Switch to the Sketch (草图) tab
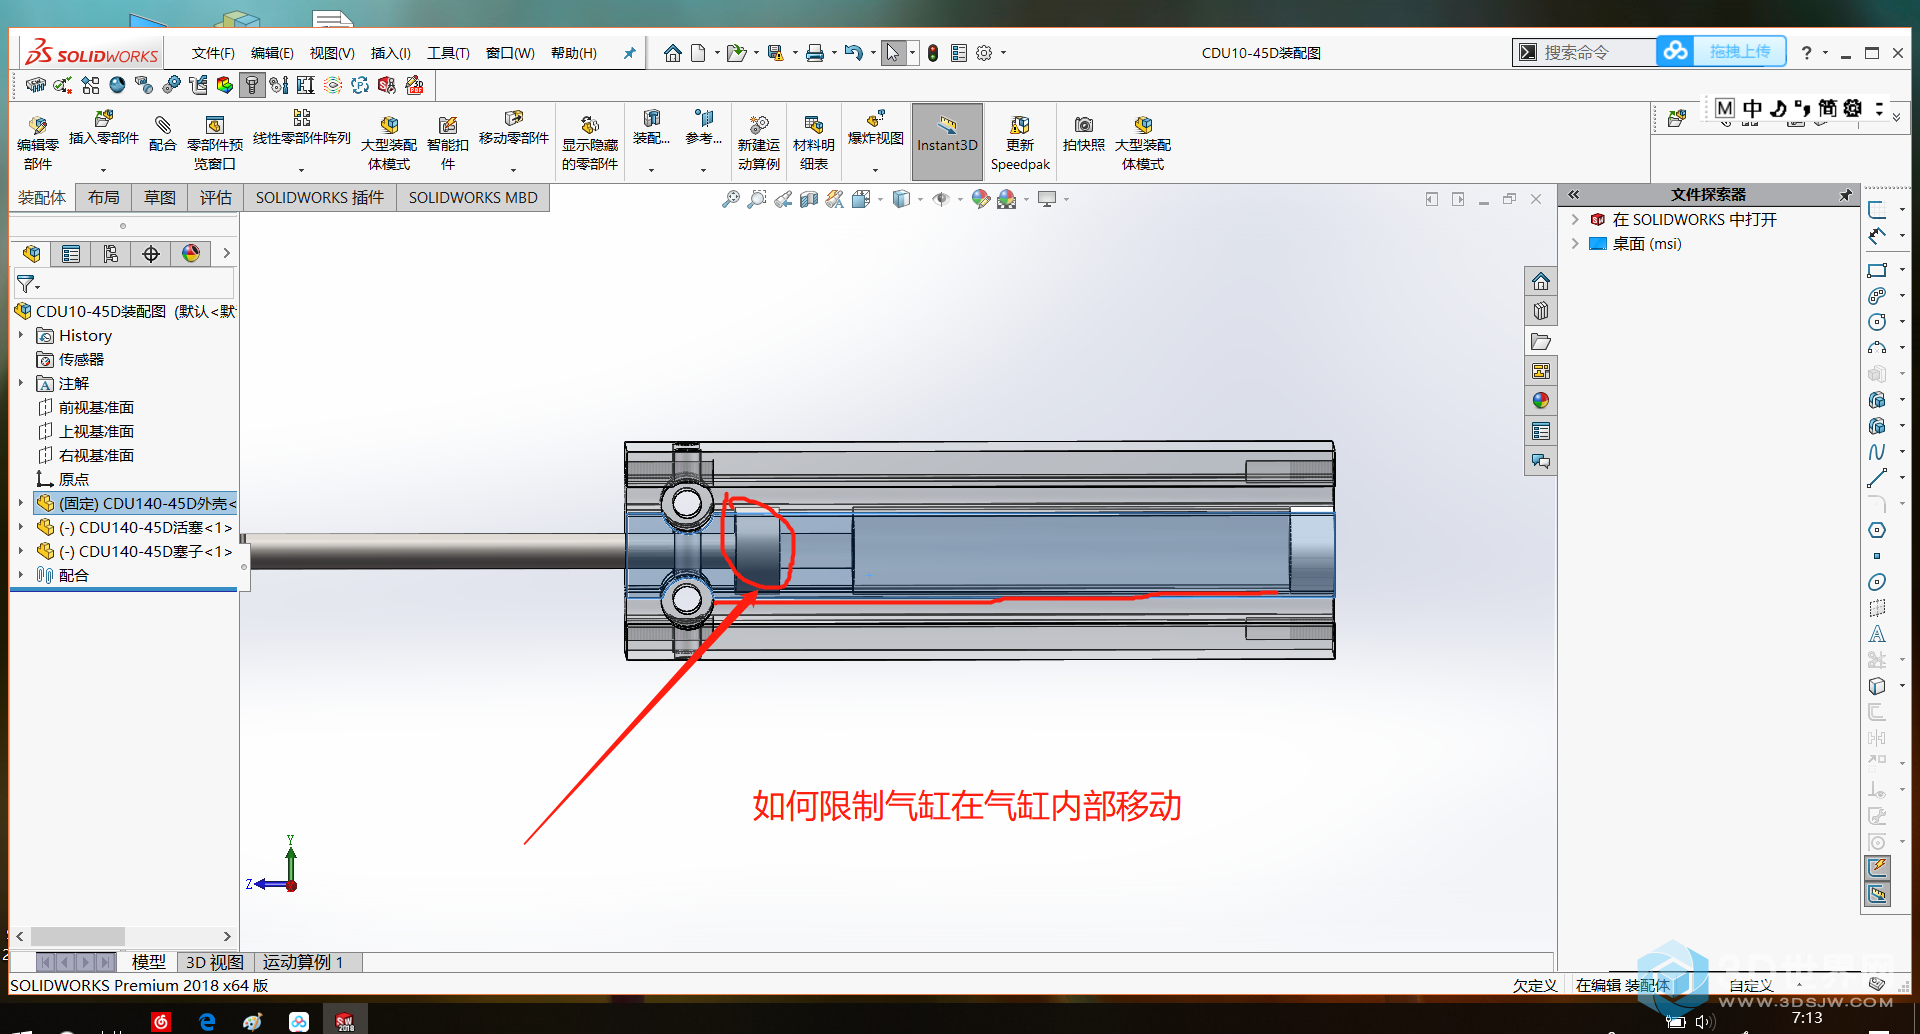Viewport: 1920px width, 1034px height. (159, 198)
